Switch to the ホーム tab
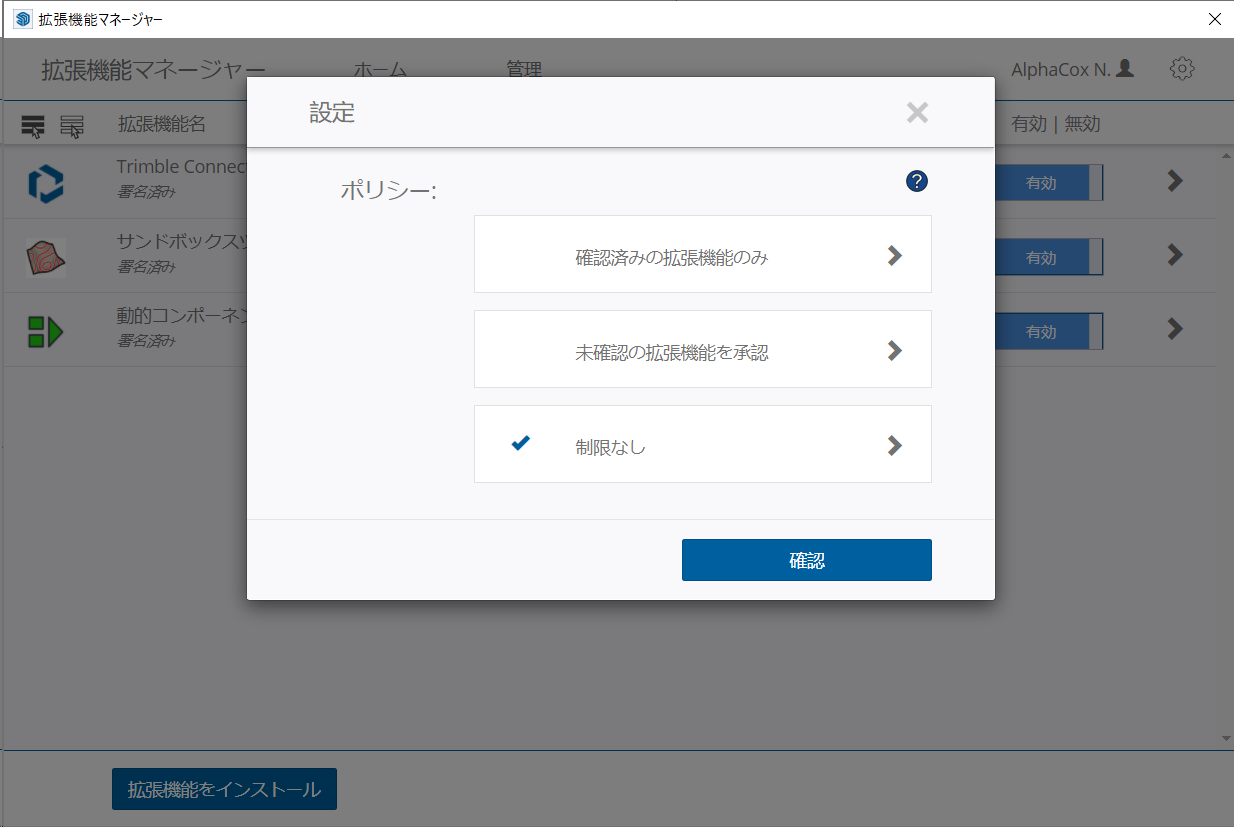Screen dimensions: 1234x827 380,70
